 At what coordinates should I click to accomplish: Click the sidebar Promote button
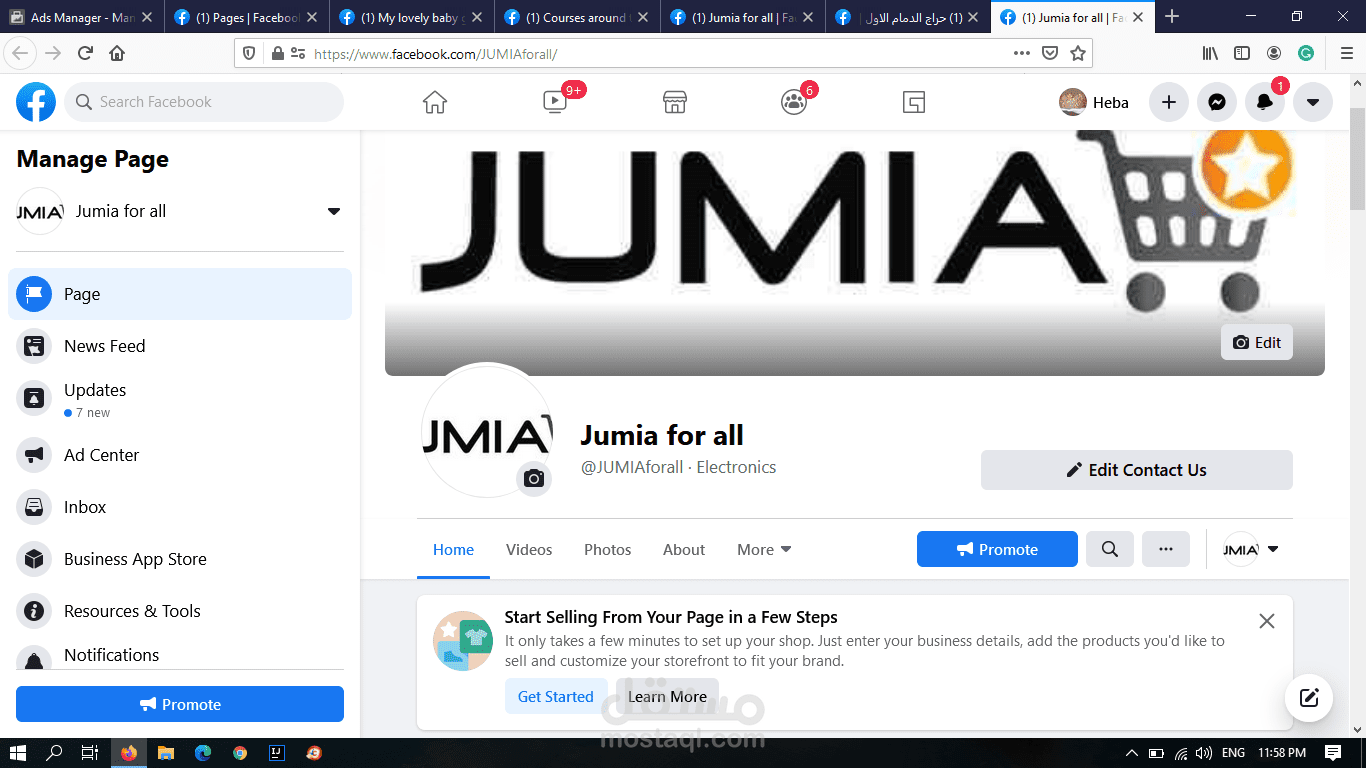pyautogui.click(x=180, y=704)
